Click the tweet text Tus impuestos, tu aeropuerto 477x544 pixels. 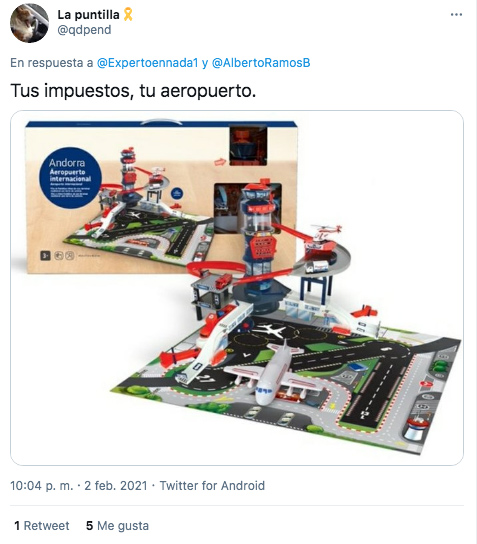pos(133,91)
